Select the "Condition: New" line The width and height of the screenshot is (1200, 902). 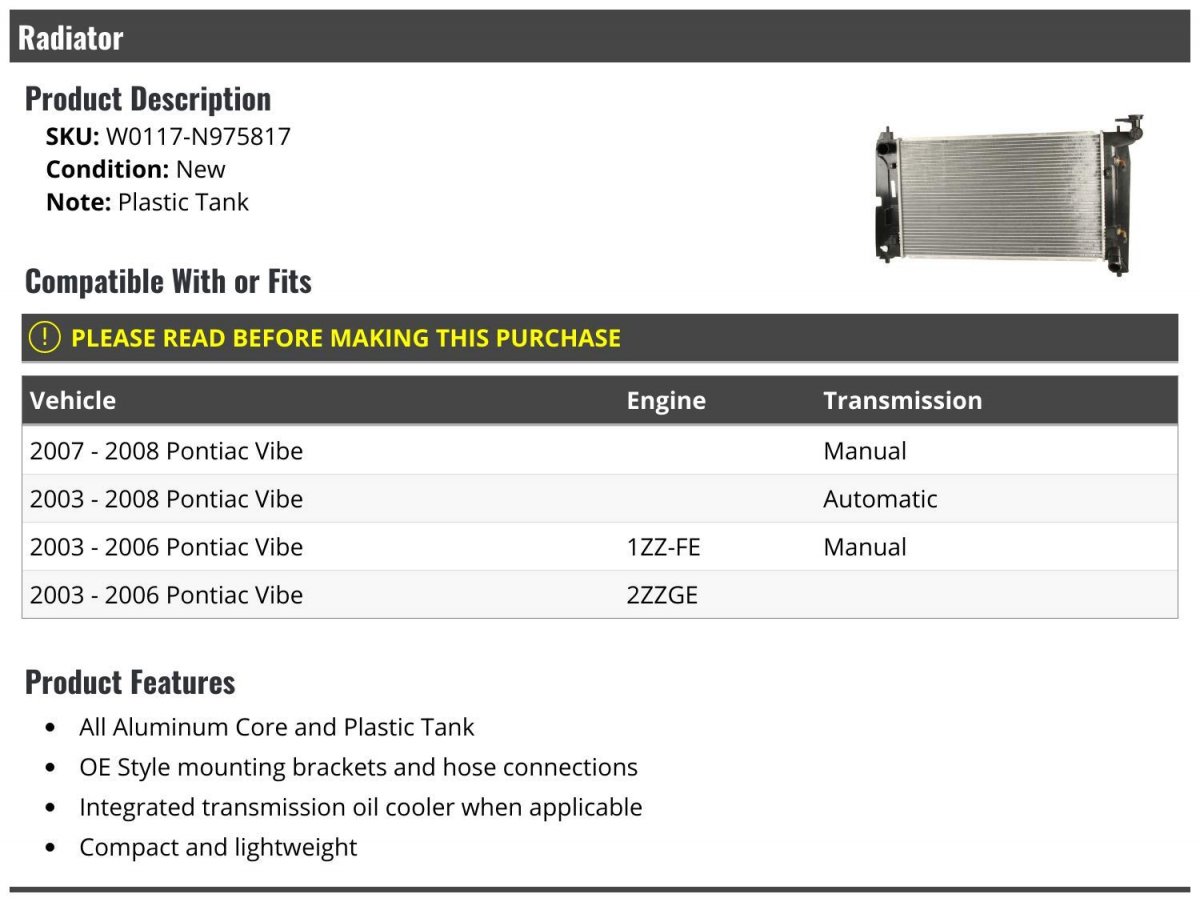pos(136,169)
